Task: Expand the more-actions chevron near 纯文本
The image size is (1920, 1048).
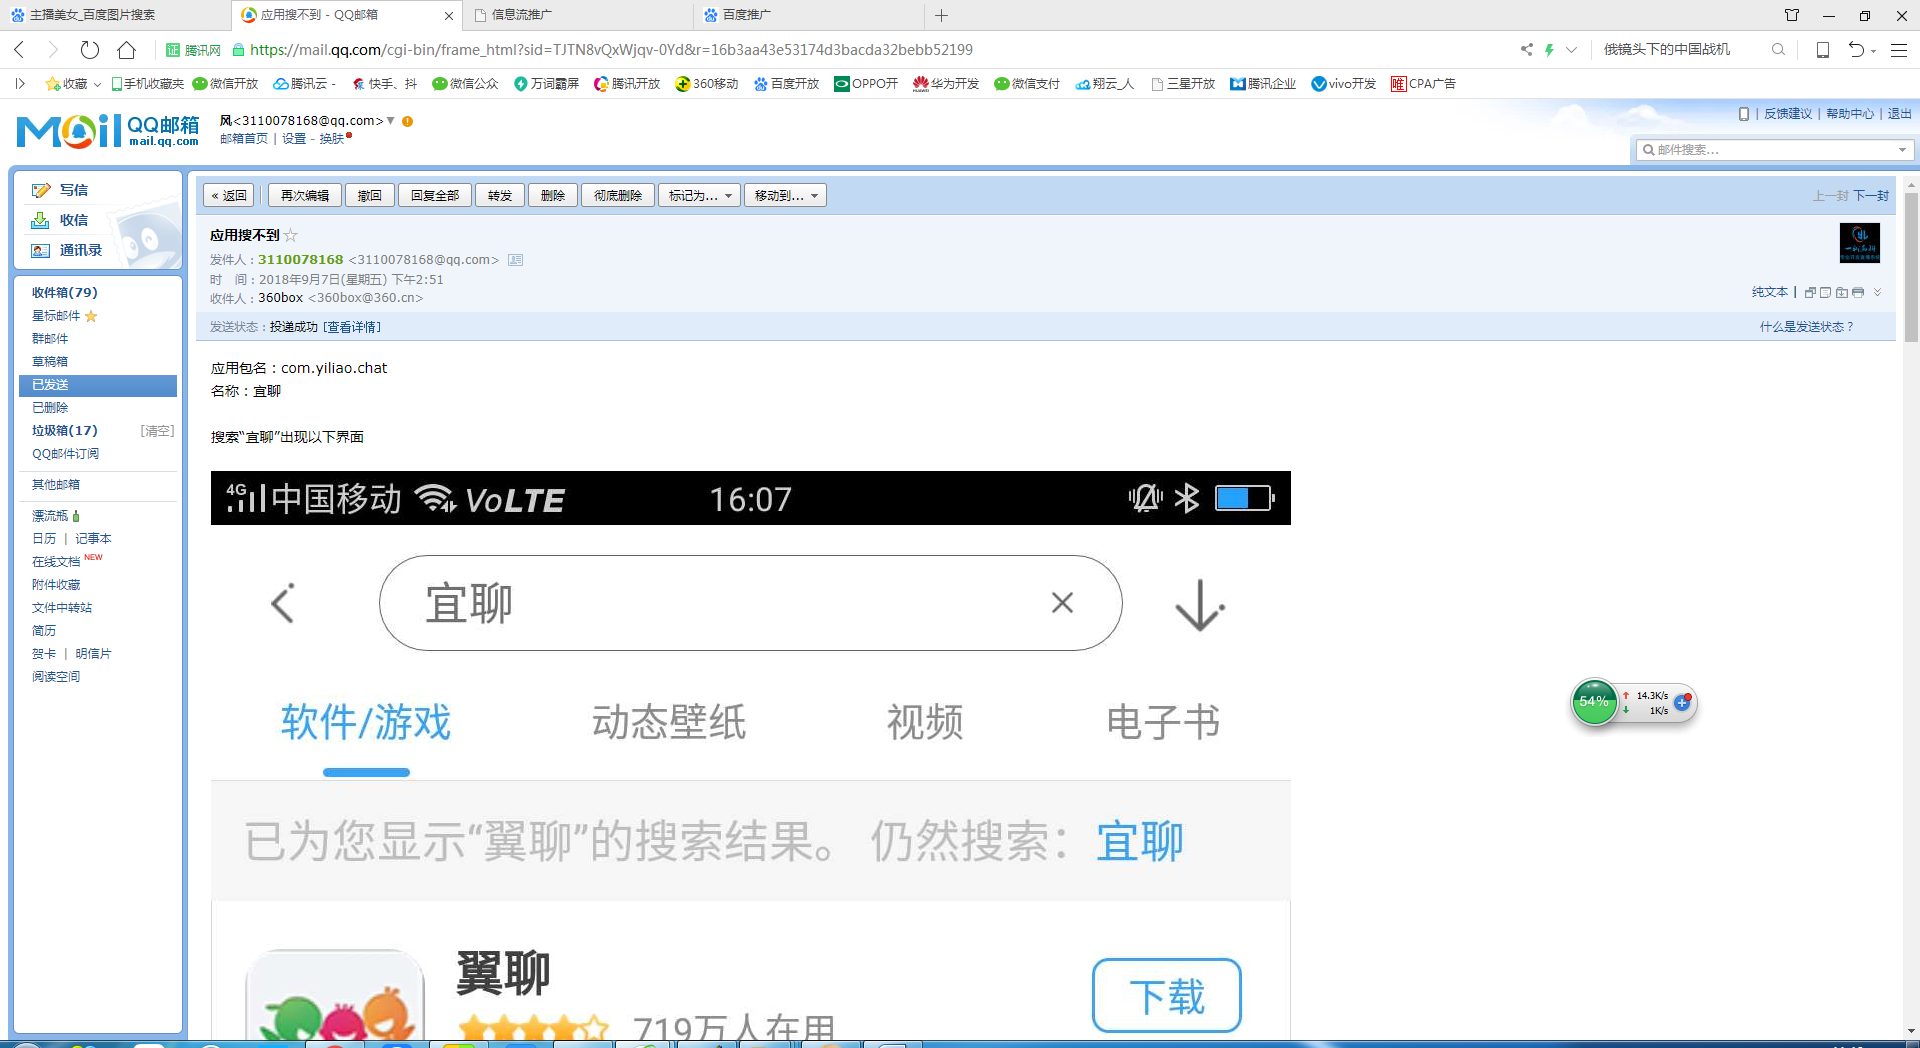Action: click(x=1877, y=292)
